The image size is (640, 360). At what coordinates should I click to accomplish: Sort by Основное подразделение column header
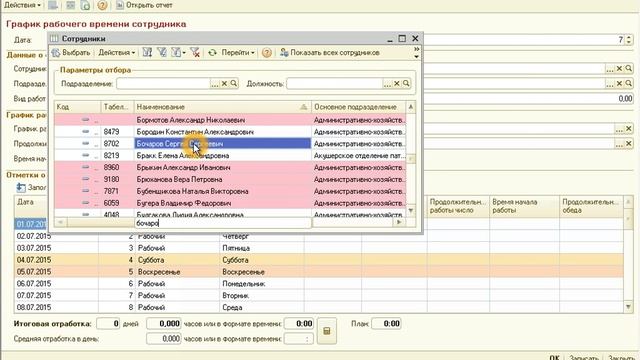pyautogui.click(x=358, y=107)
